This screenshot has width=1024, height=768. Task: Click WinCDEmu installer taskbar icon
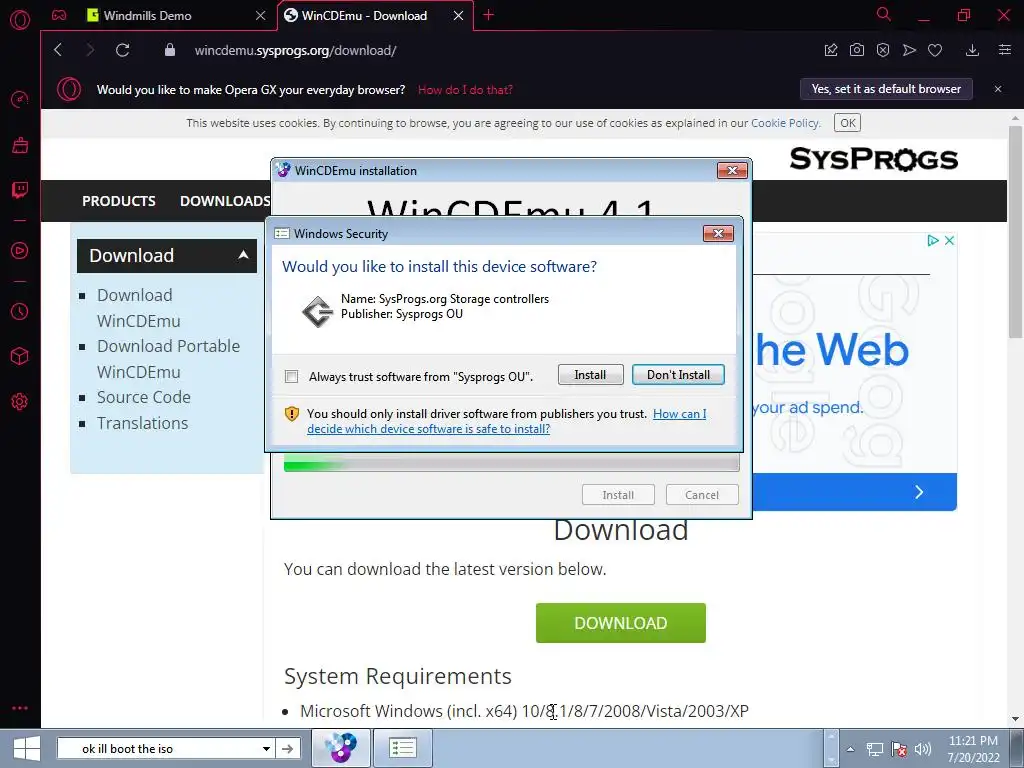point(341,748)
